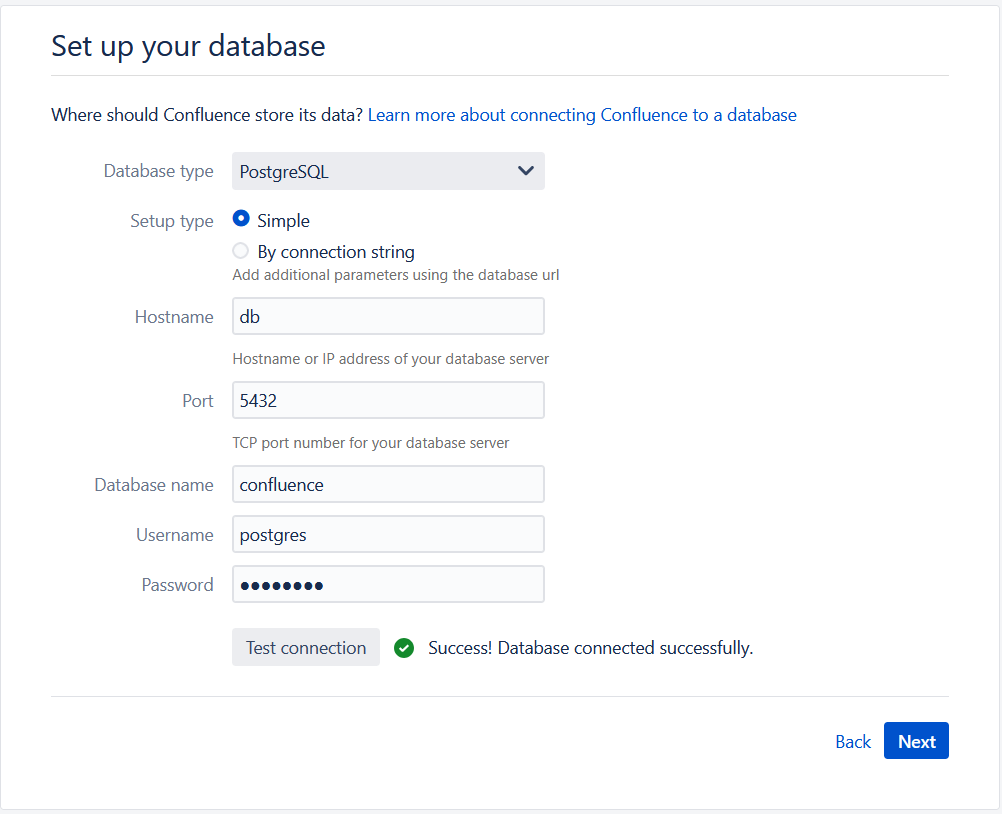Open the Database type PostgreSQL dropdown

(388, 171)
